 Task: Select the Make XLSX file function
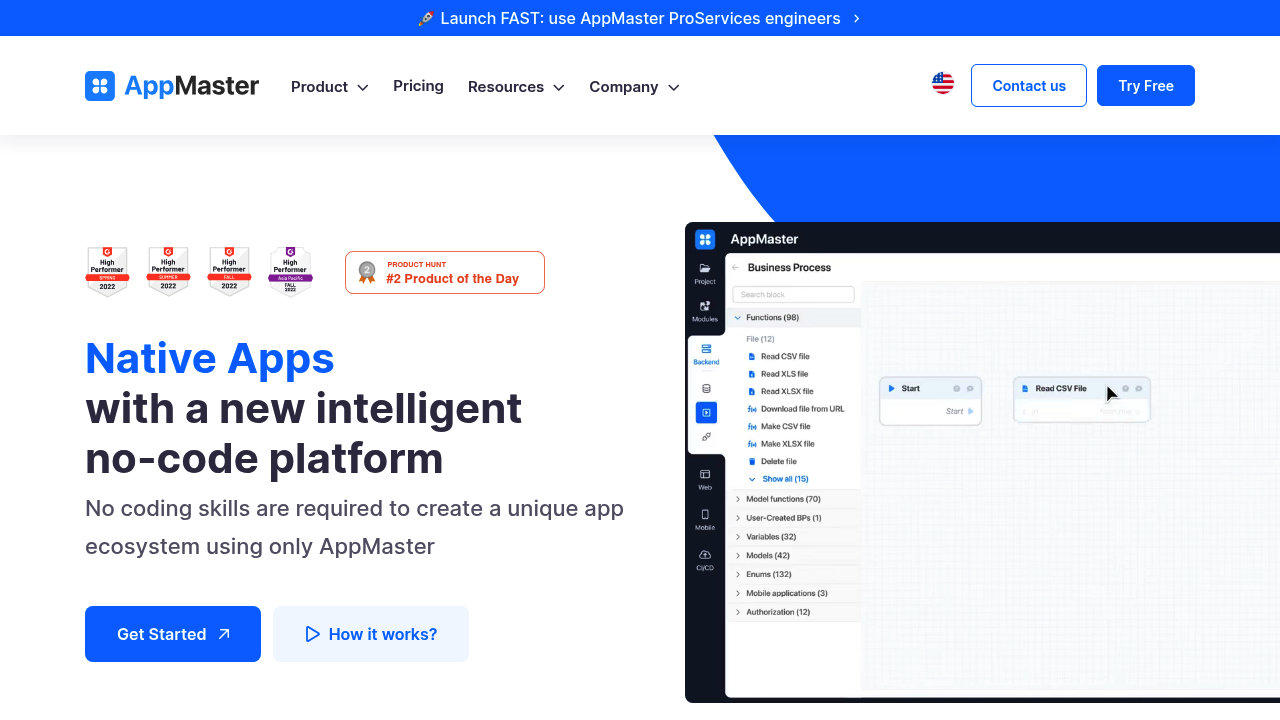tap(781, 444)
